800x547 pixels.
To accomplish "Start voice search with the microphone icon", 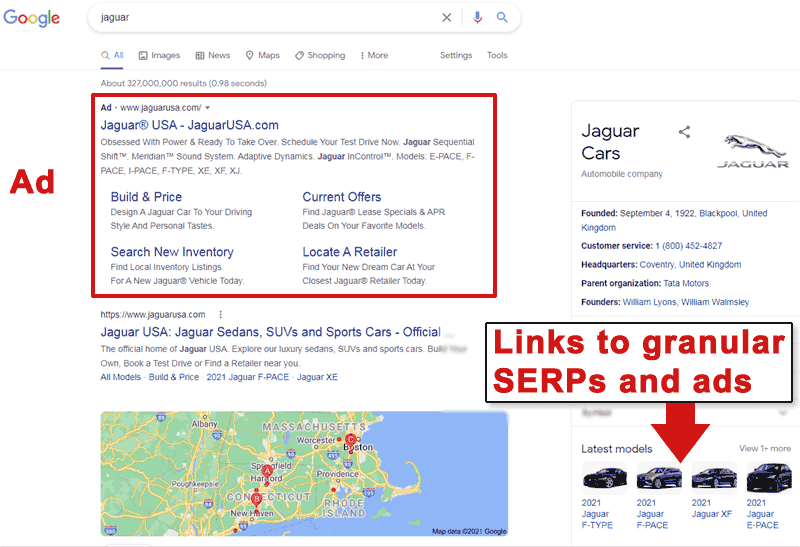I will [477, 17].
